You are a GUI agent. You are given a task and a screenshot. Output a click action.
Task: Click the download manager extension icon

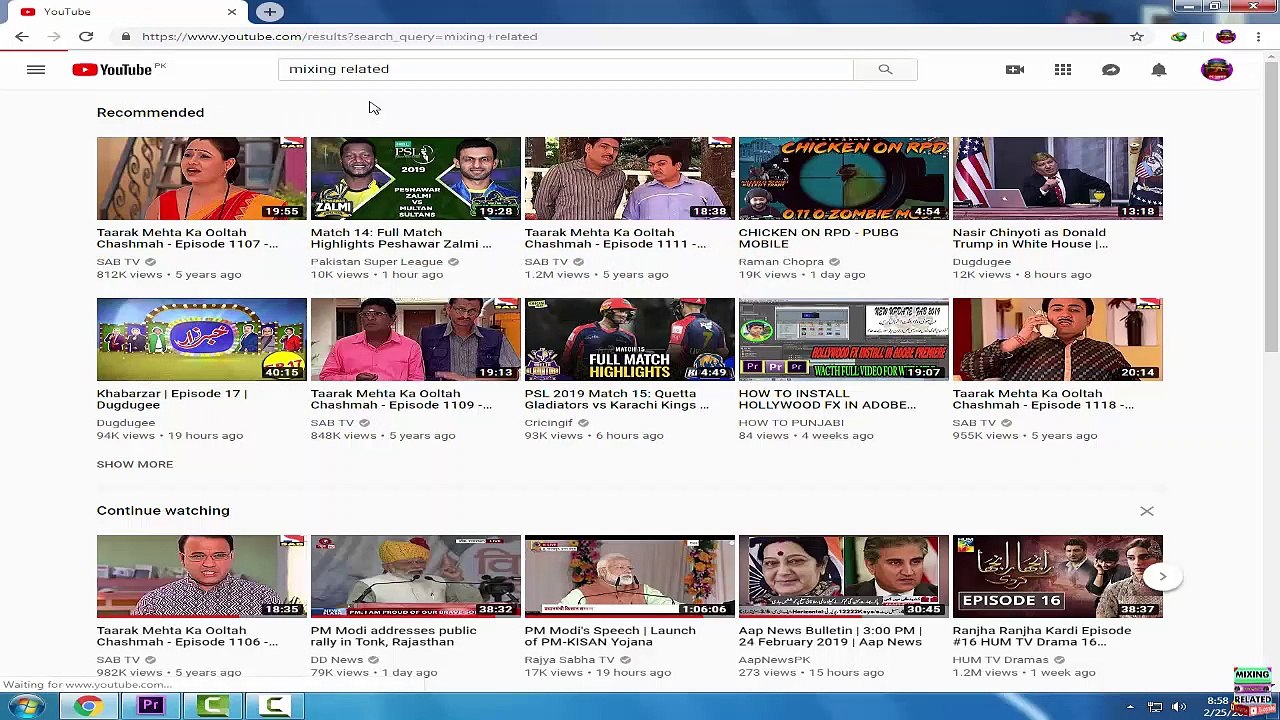(1179, 36)
